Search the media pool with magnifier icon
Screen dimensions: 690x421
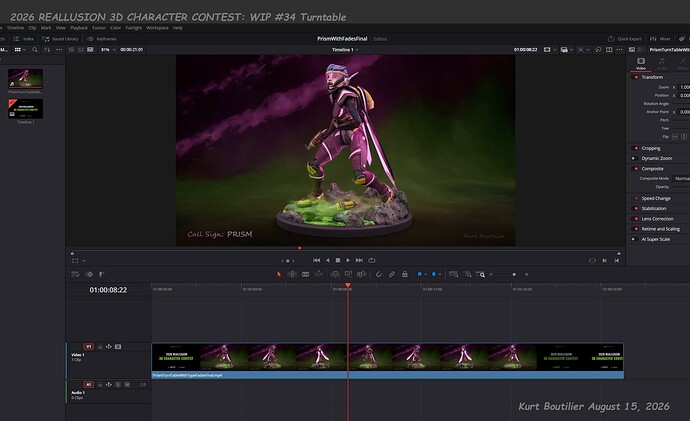point(35,50)
